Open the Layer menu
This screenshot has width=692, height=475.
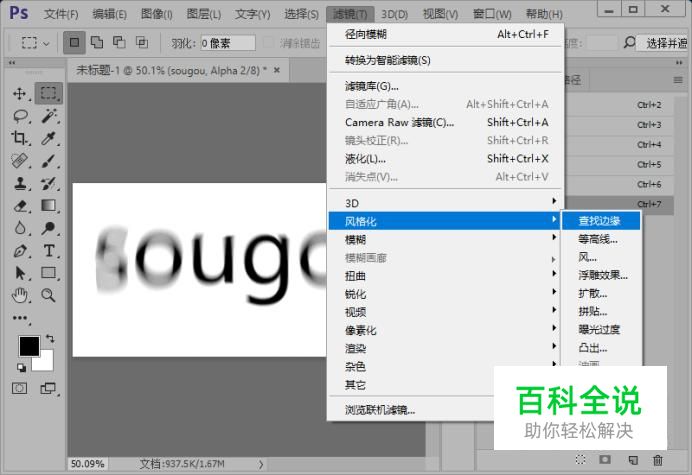coord(203,14)
